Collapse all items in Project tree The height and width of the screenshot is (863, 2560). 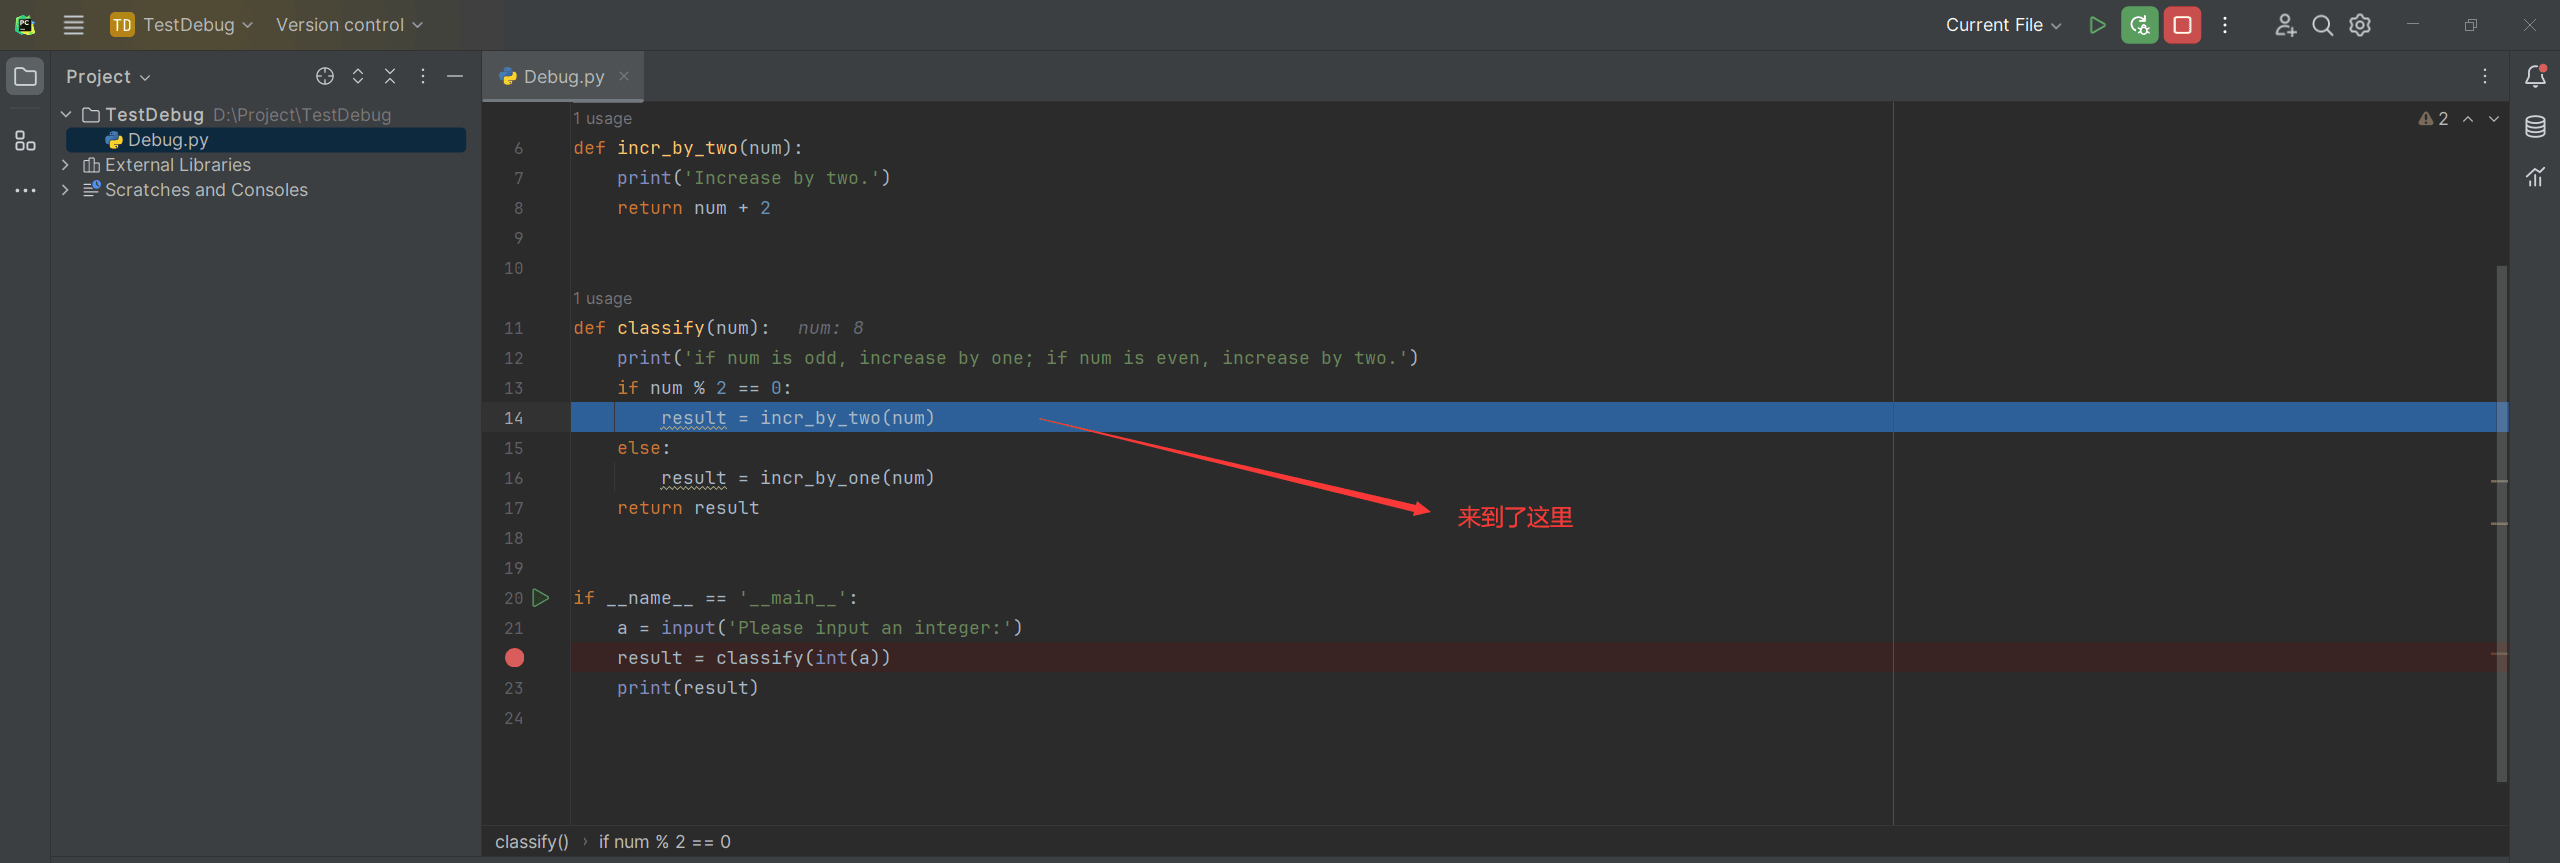click(390, 76)
